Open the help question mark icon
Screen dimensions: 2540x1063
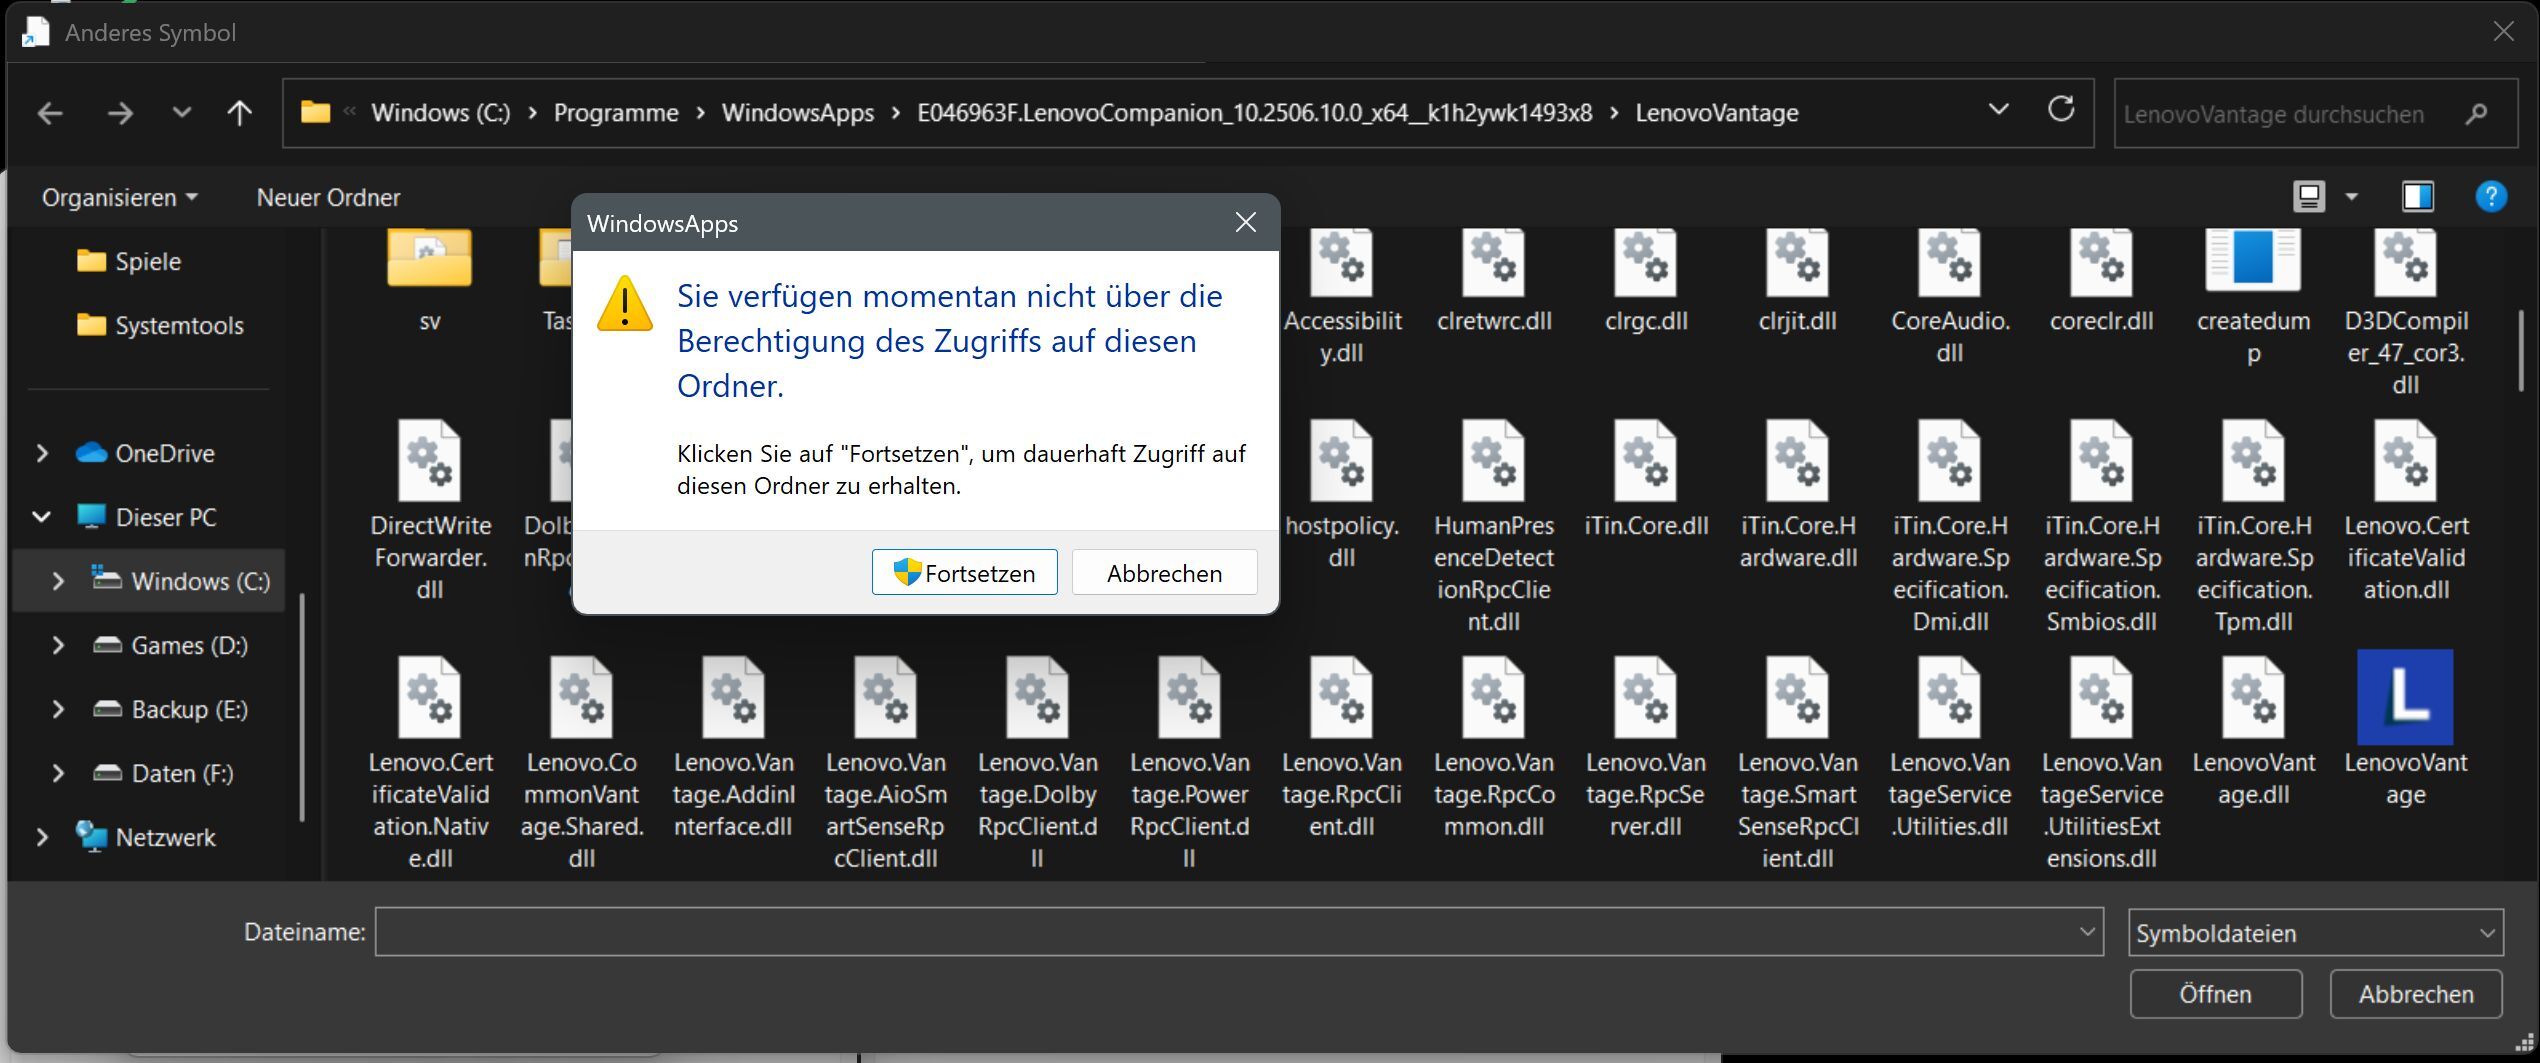pos(2490,197)
